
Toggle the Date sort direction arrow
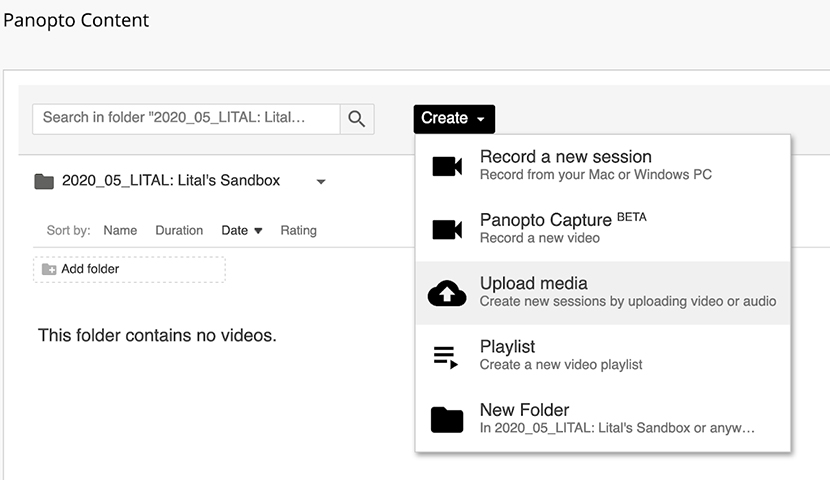click(x=258, y=231)
